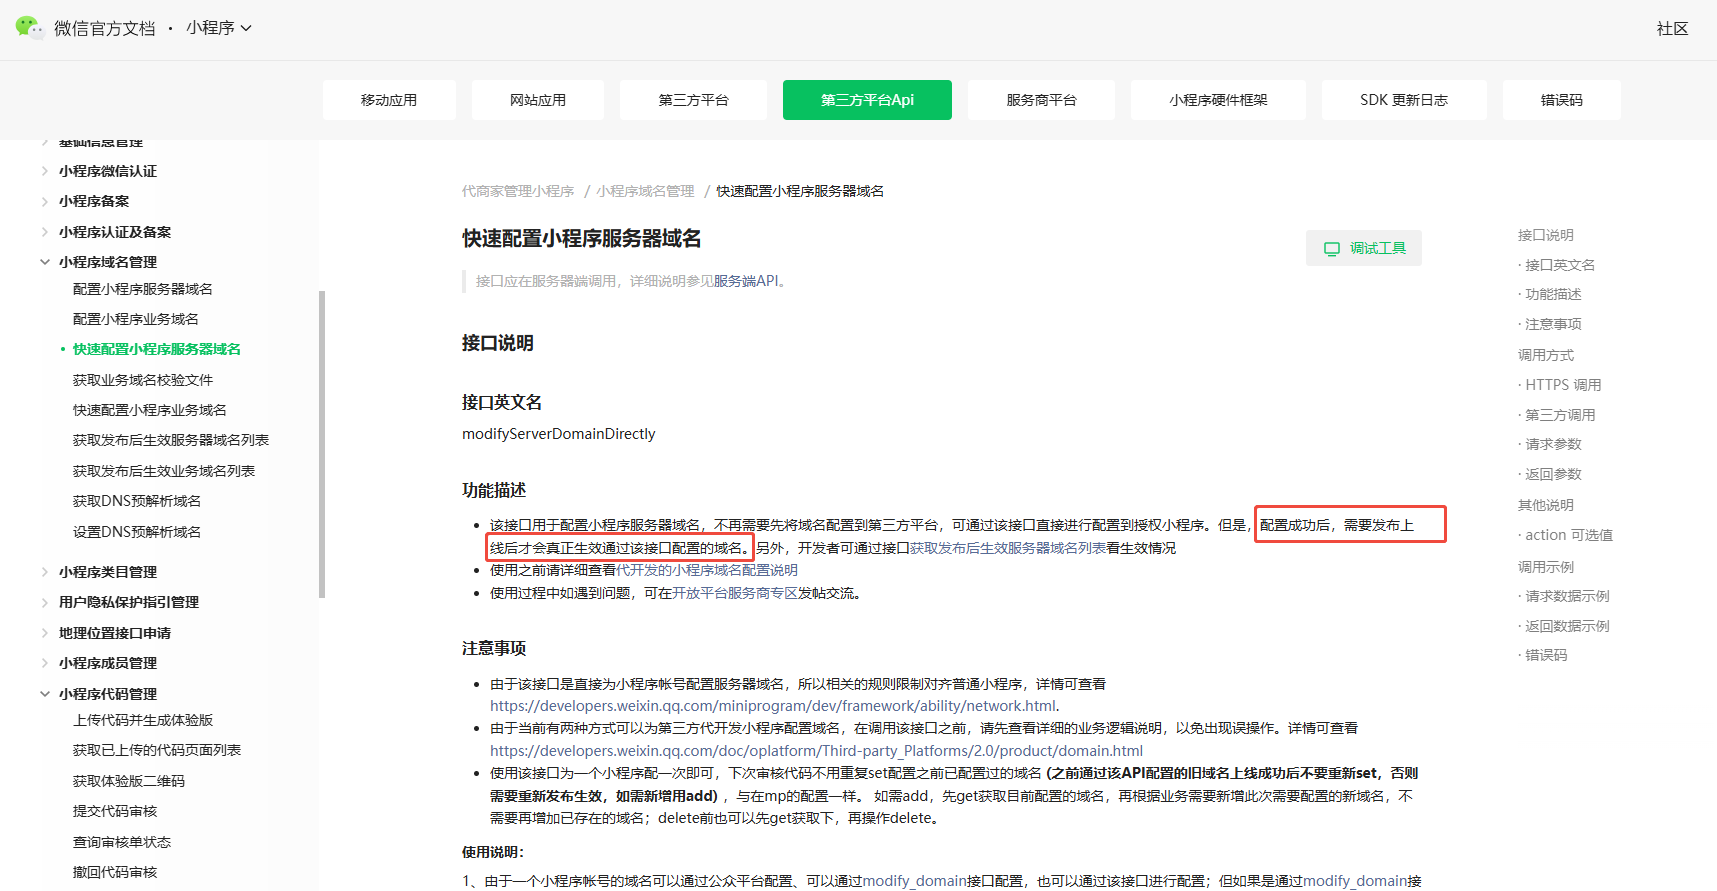Jump to 调用方式 in page outline

pos(1546,355)
